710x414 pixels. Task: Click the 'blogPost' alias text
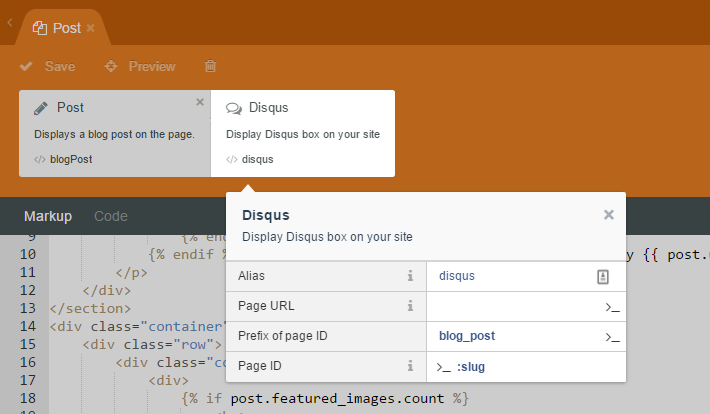[x=71, y=159]
